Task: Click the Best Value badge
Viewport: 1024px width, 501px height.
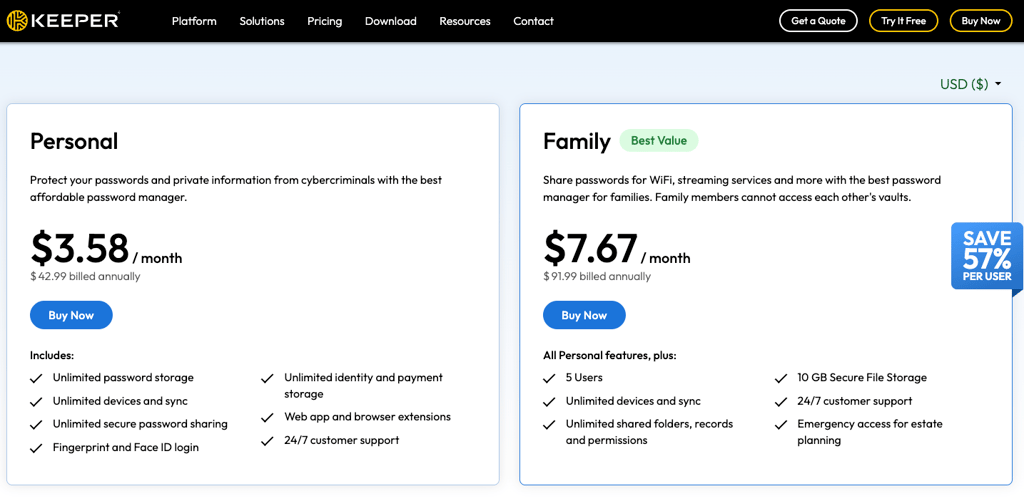Action: click(x=658, y=140)
